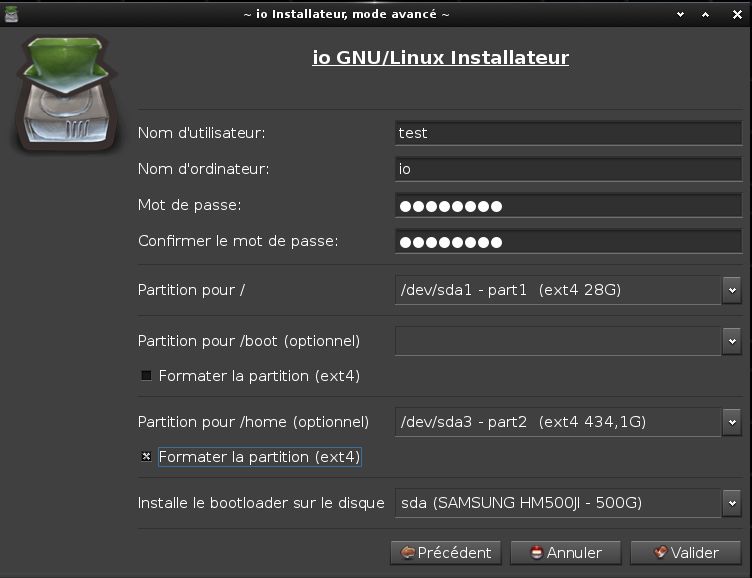The image size is (752, 578).
Task: Open the /home partition dropdown arrow
Action: click(x=732, y=422)
